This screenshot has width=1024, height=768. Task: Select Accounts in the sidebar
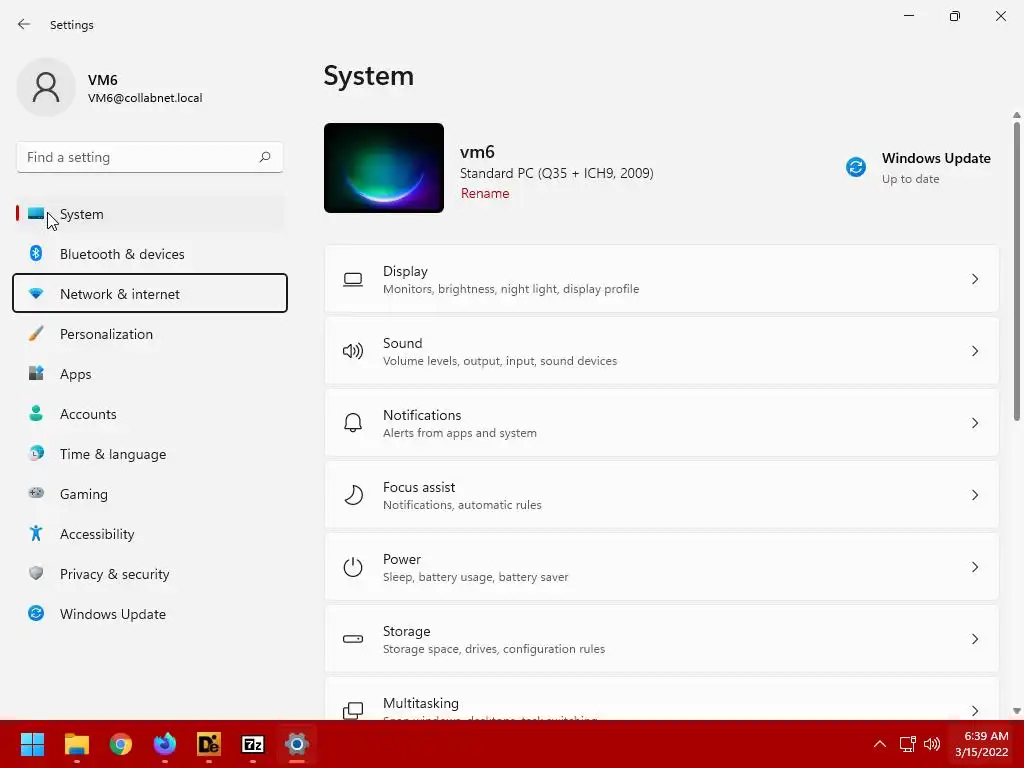point(150,413)
